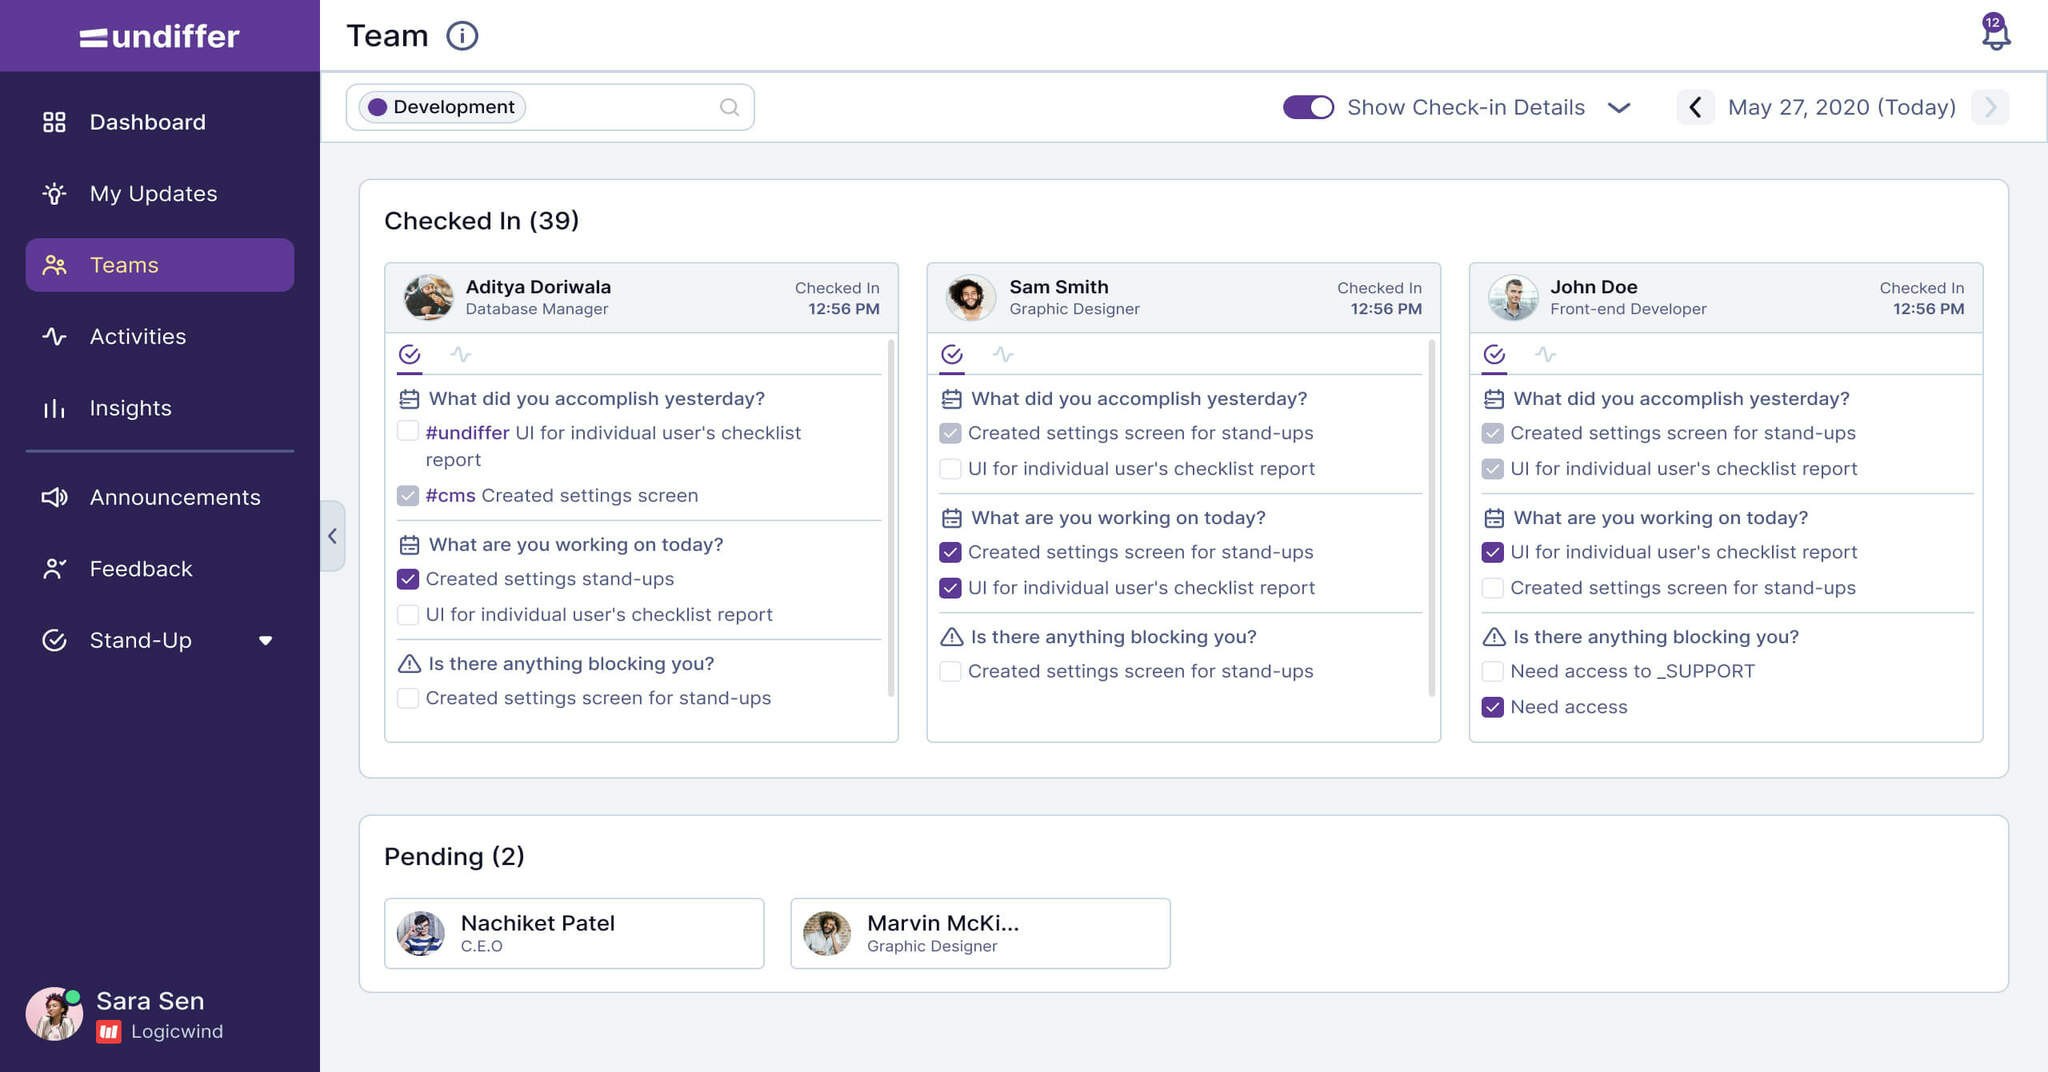Collapse the sidebar with the left chevron handle

[x=332, y=536]
